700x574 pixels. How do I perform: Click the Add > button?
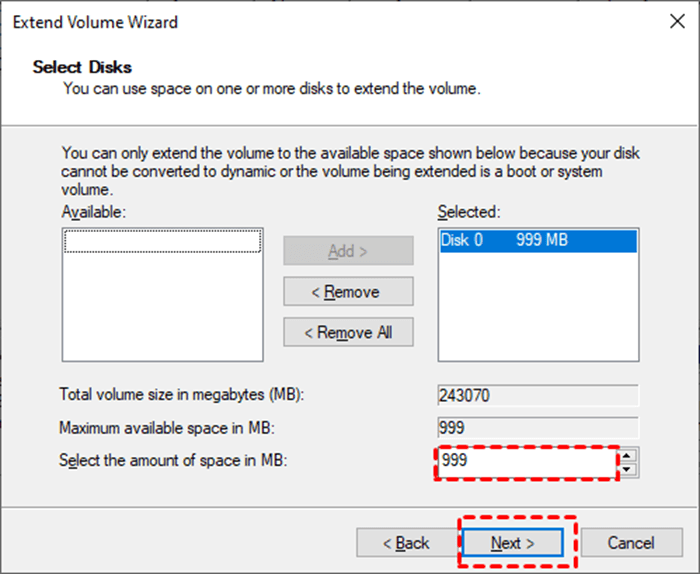[348, 251]
